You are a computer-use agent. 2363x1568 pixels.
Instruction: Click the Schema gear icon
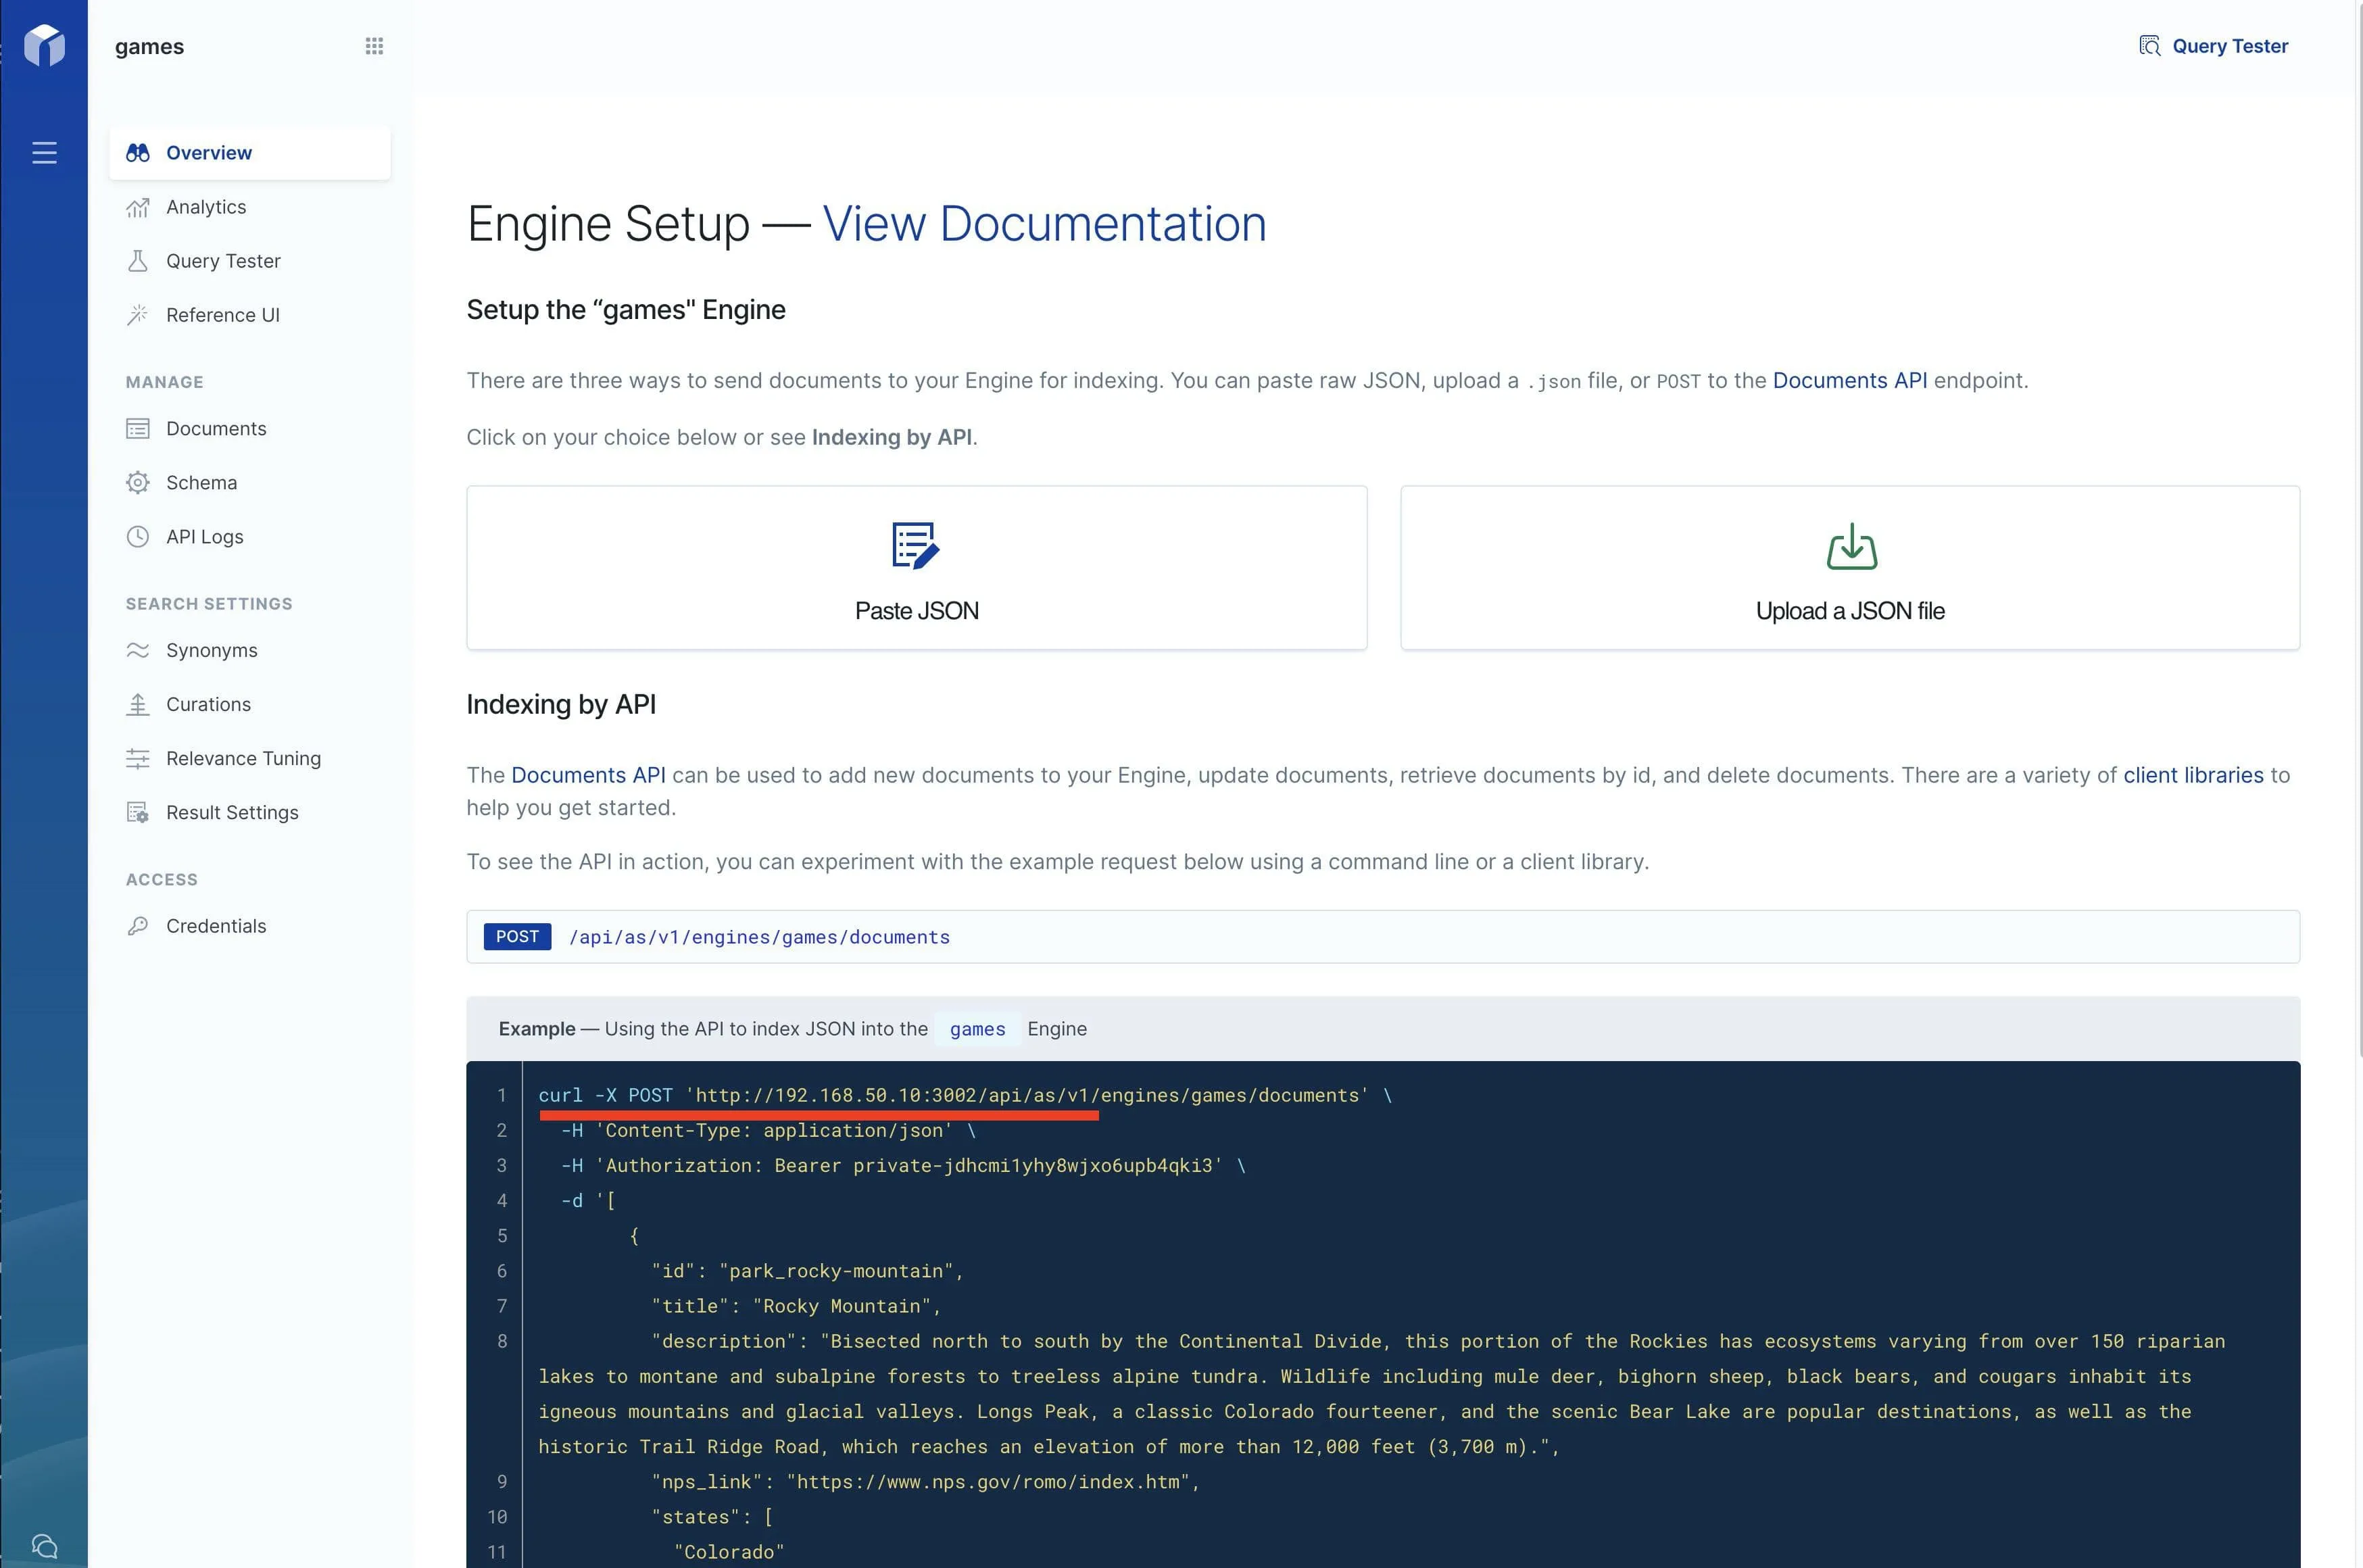pos(138,483)
